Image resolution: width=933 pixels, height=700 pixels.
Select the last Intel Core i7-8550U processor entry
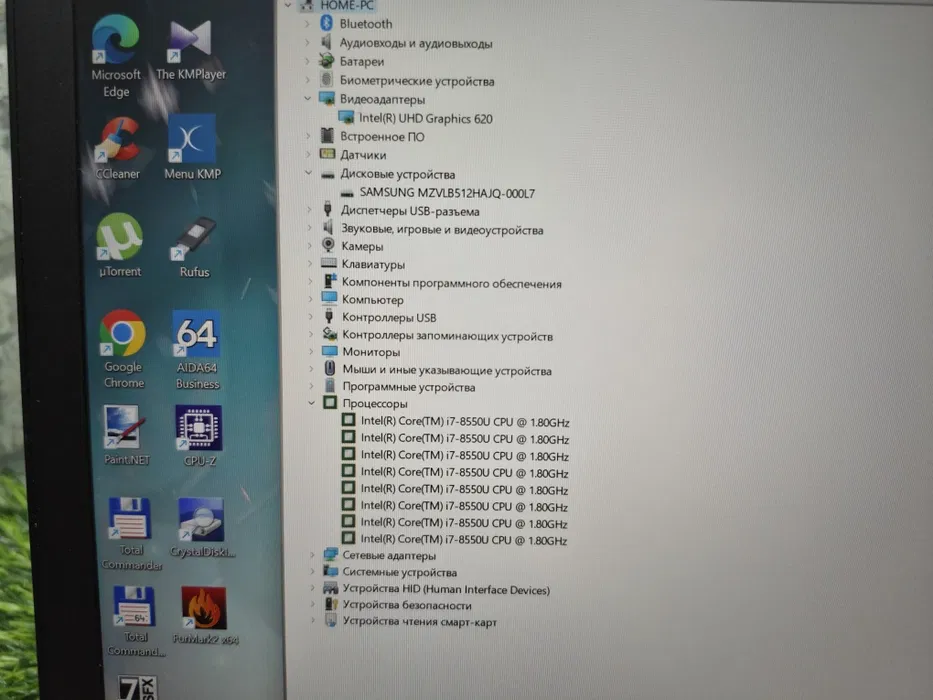(455, 539)
